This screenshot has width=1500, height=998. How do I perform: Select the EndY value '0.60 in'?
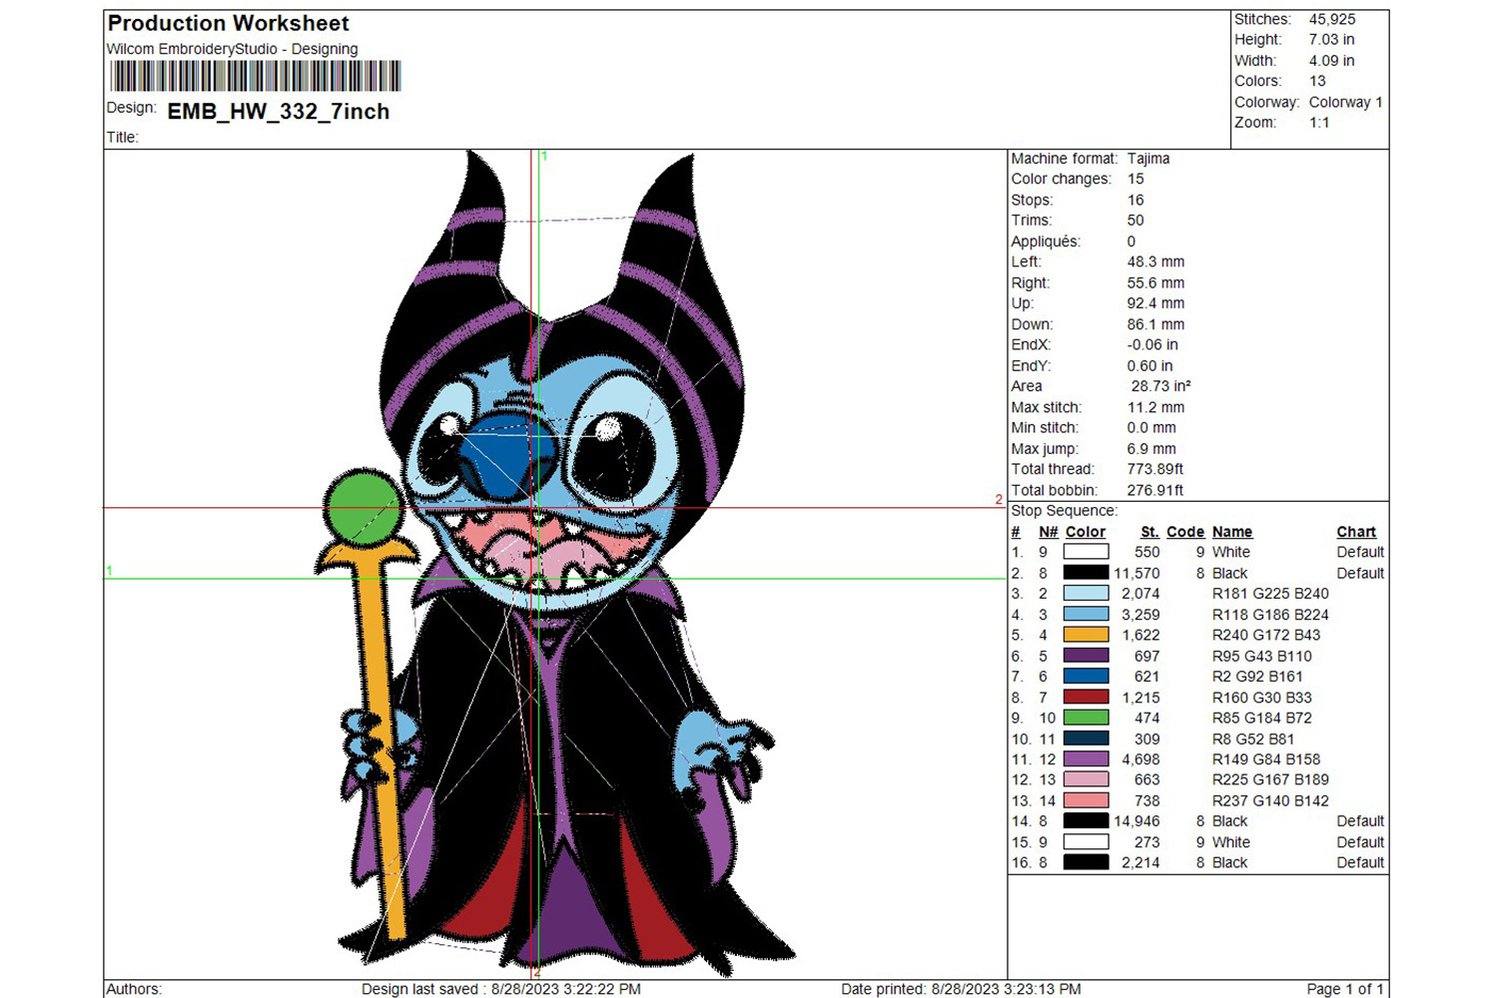[1150, 366]
